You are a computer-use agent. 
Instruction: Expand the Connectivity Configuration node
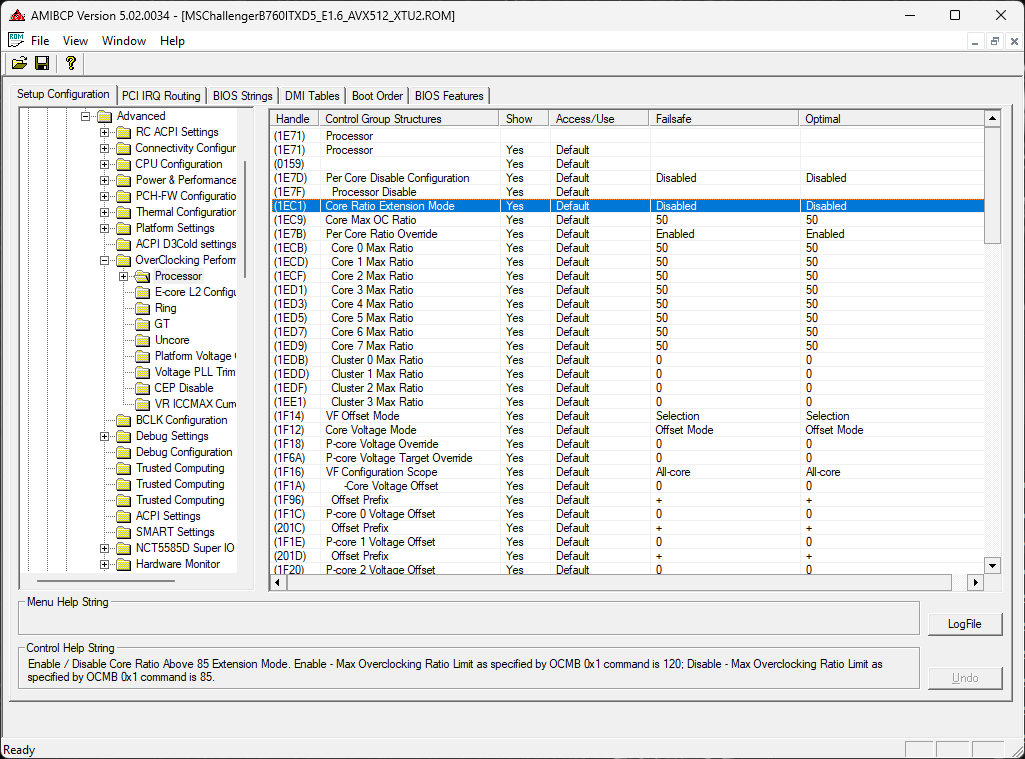tap(104, 148)
